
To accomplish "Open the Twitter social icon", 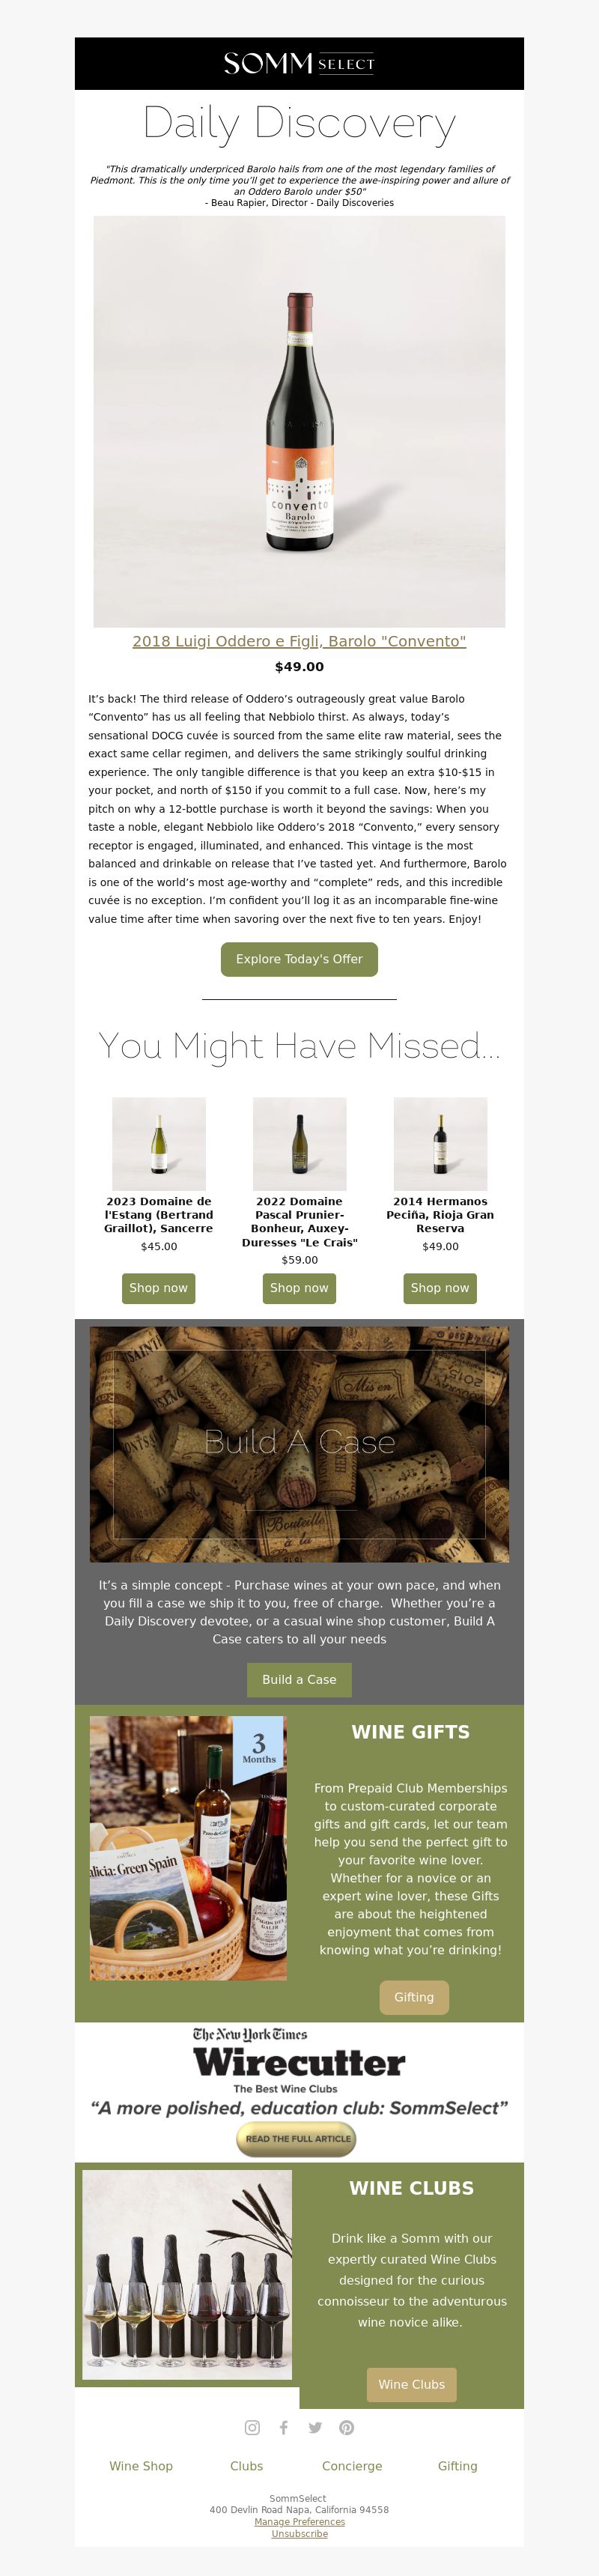I will tap(315, 2427).
